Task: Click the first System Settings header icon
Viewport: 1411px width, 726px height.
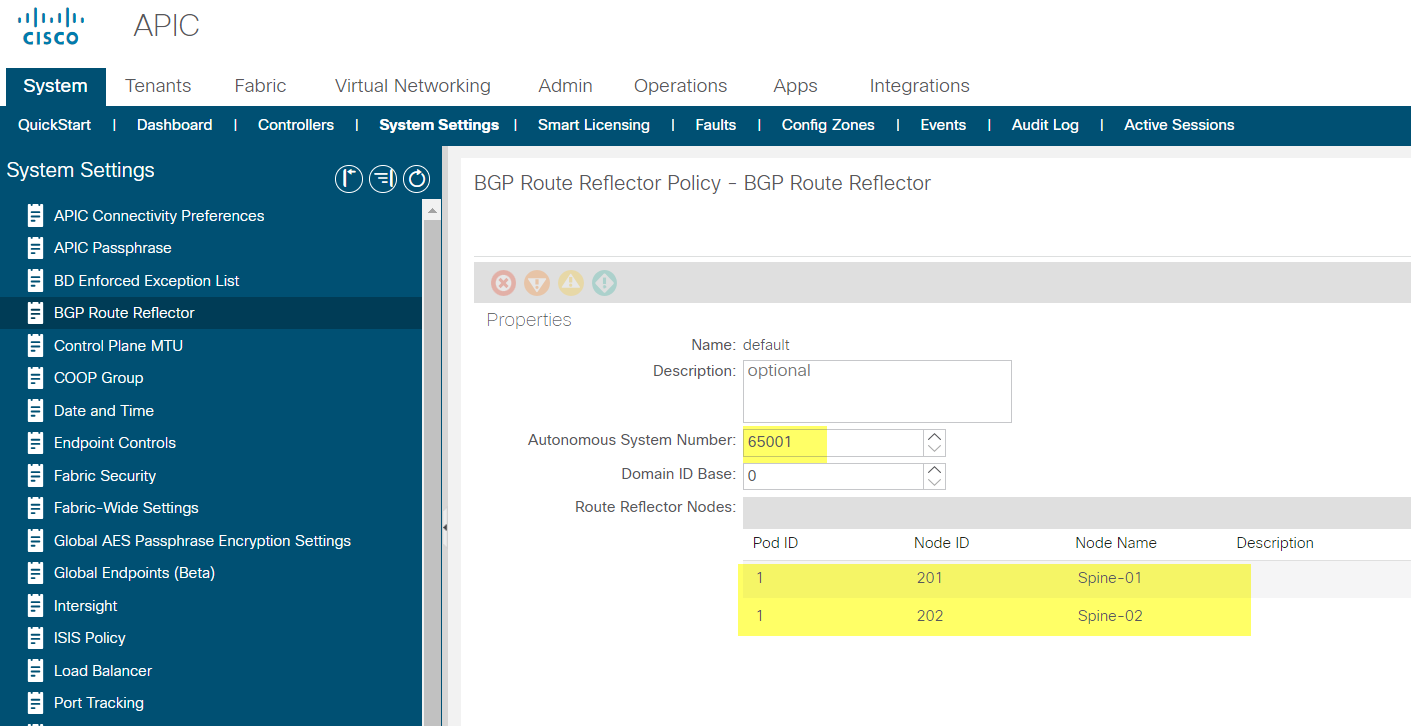Action: [348, 179]
